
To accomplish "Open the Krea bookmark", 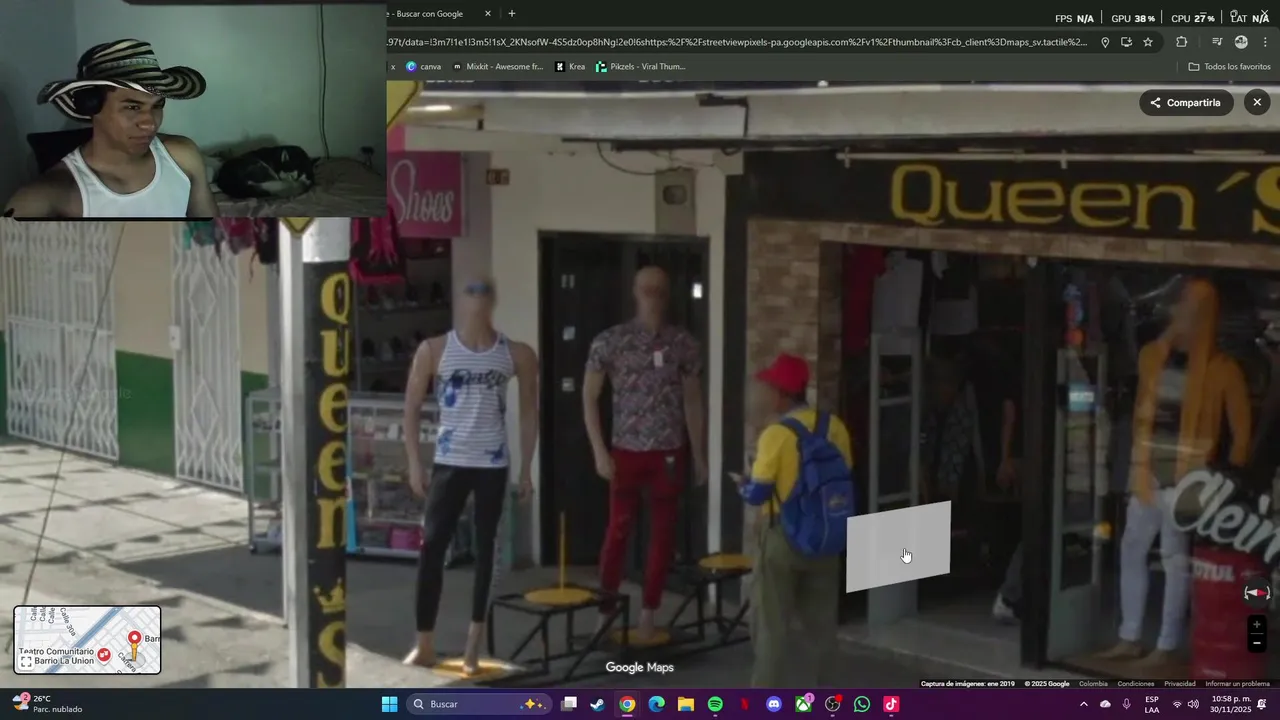I will click(x=570, y=67).
